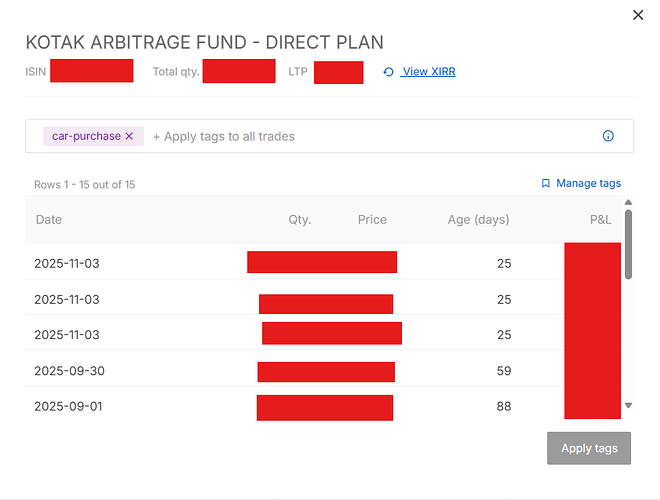This screenshot has height=500, width=660.
Task: Sort by the Age (days) column header
Action: (478, 220)
